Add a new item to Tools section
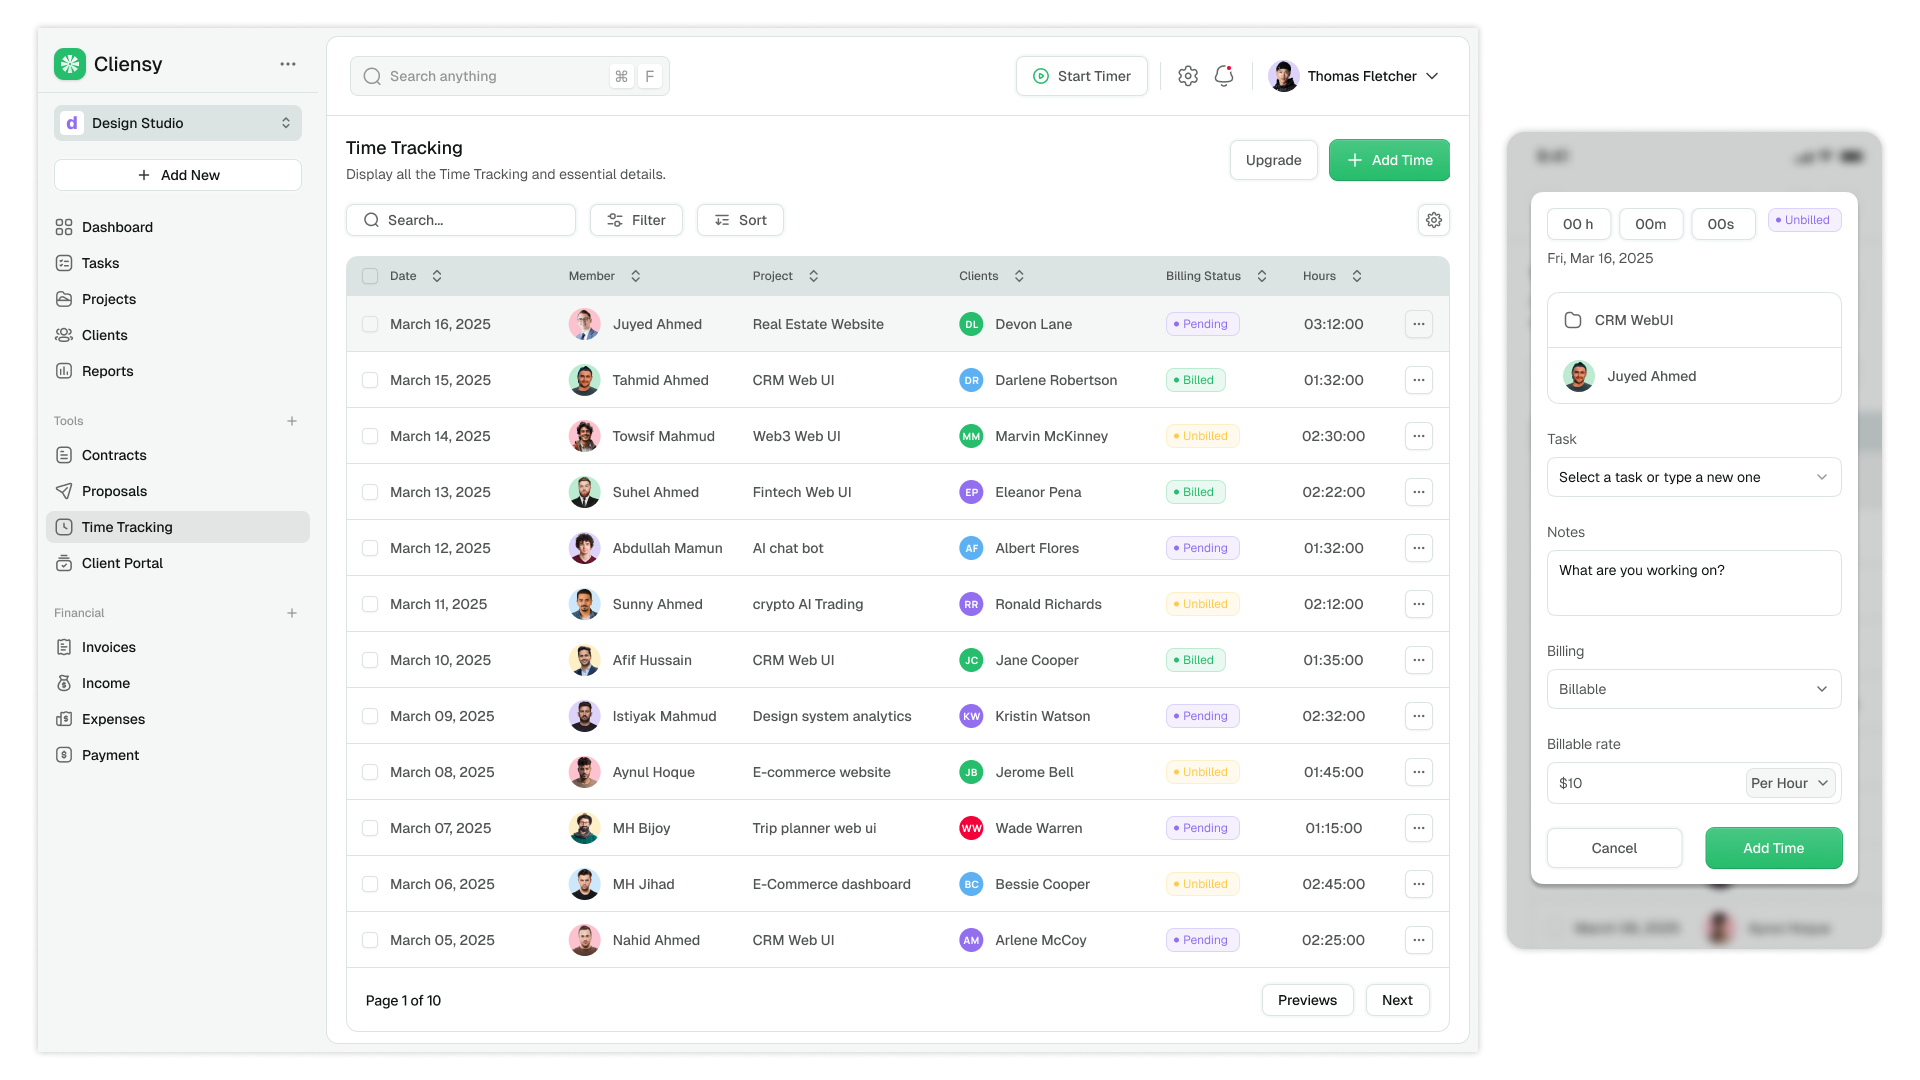 click(x=292, y=421)
